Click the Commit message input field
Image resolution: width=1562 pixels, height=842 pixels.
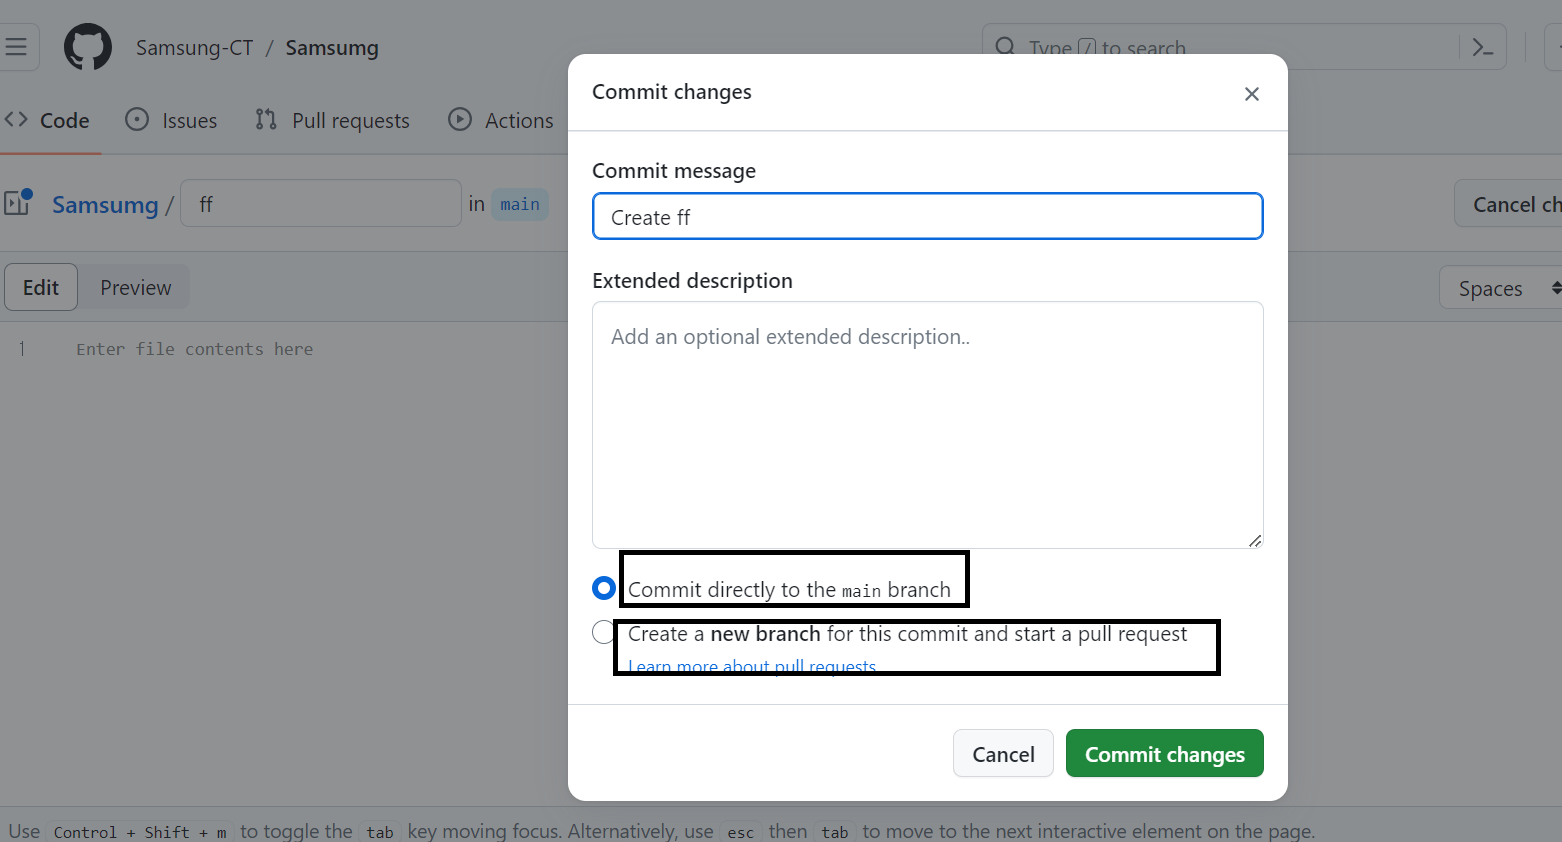(x=928, y=217)
